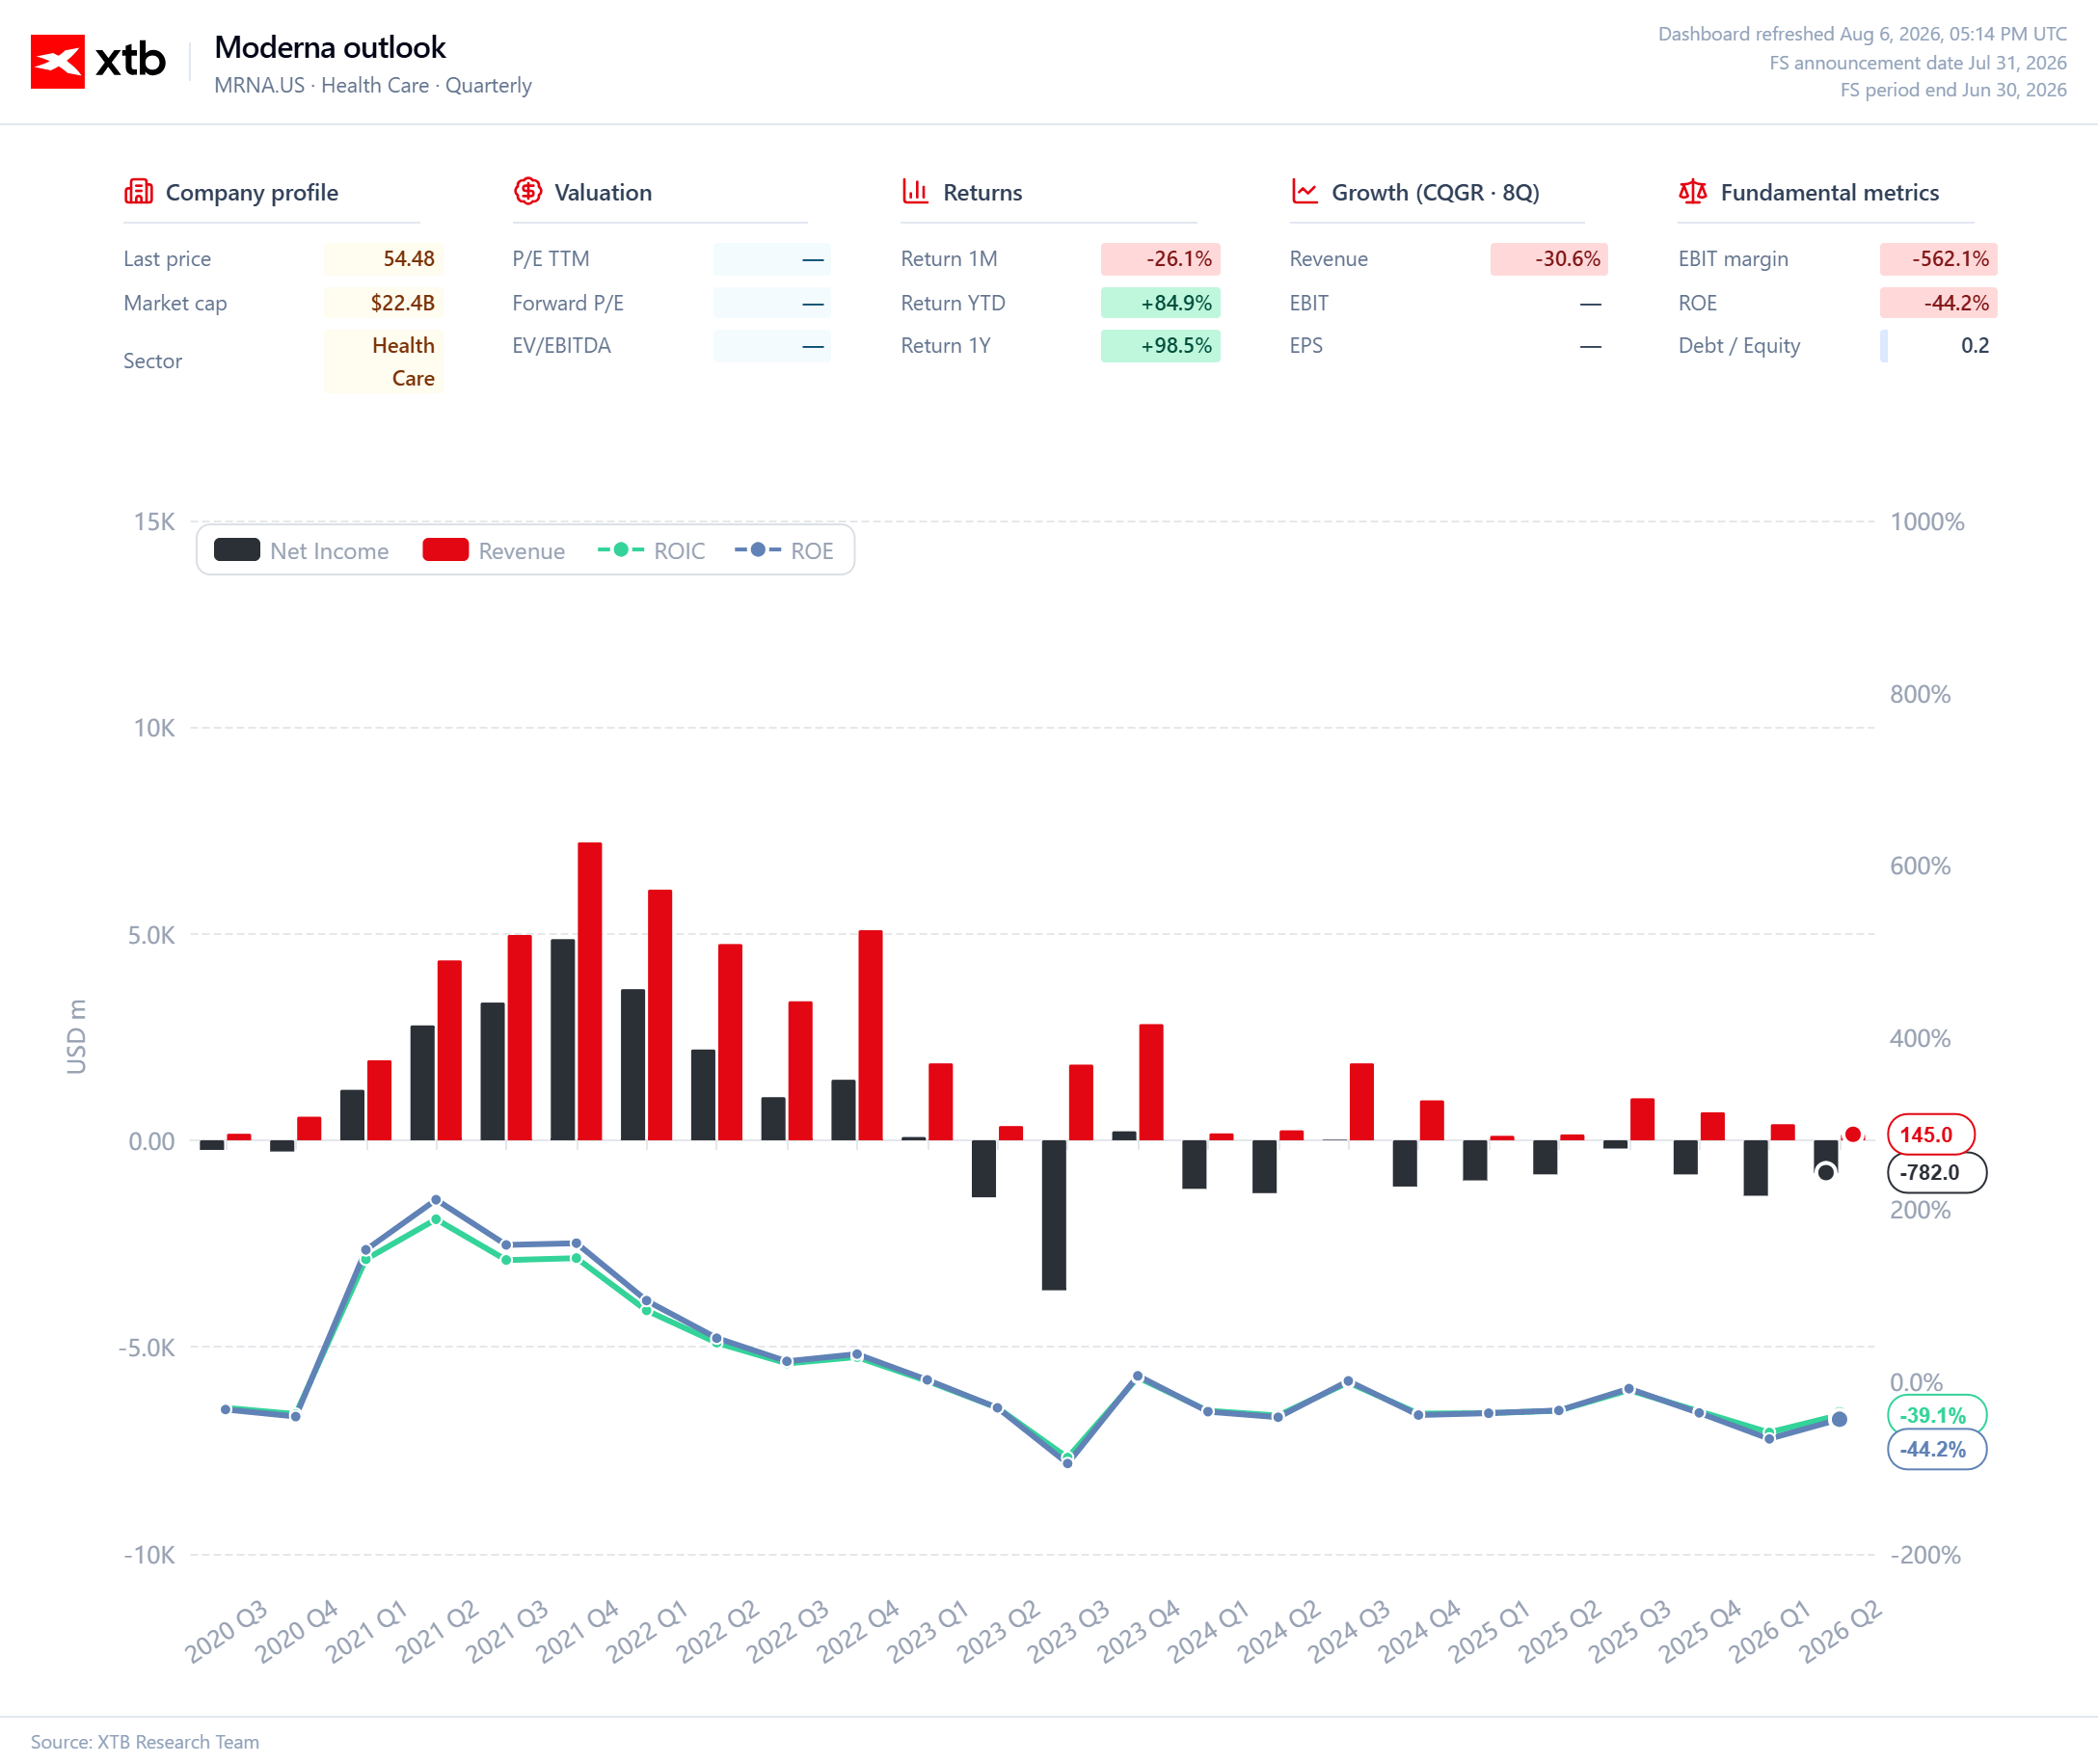Toggle ROIC line in legend
The height and width of the screenshot is (1764, 2098).
click(x=651, y=551)
